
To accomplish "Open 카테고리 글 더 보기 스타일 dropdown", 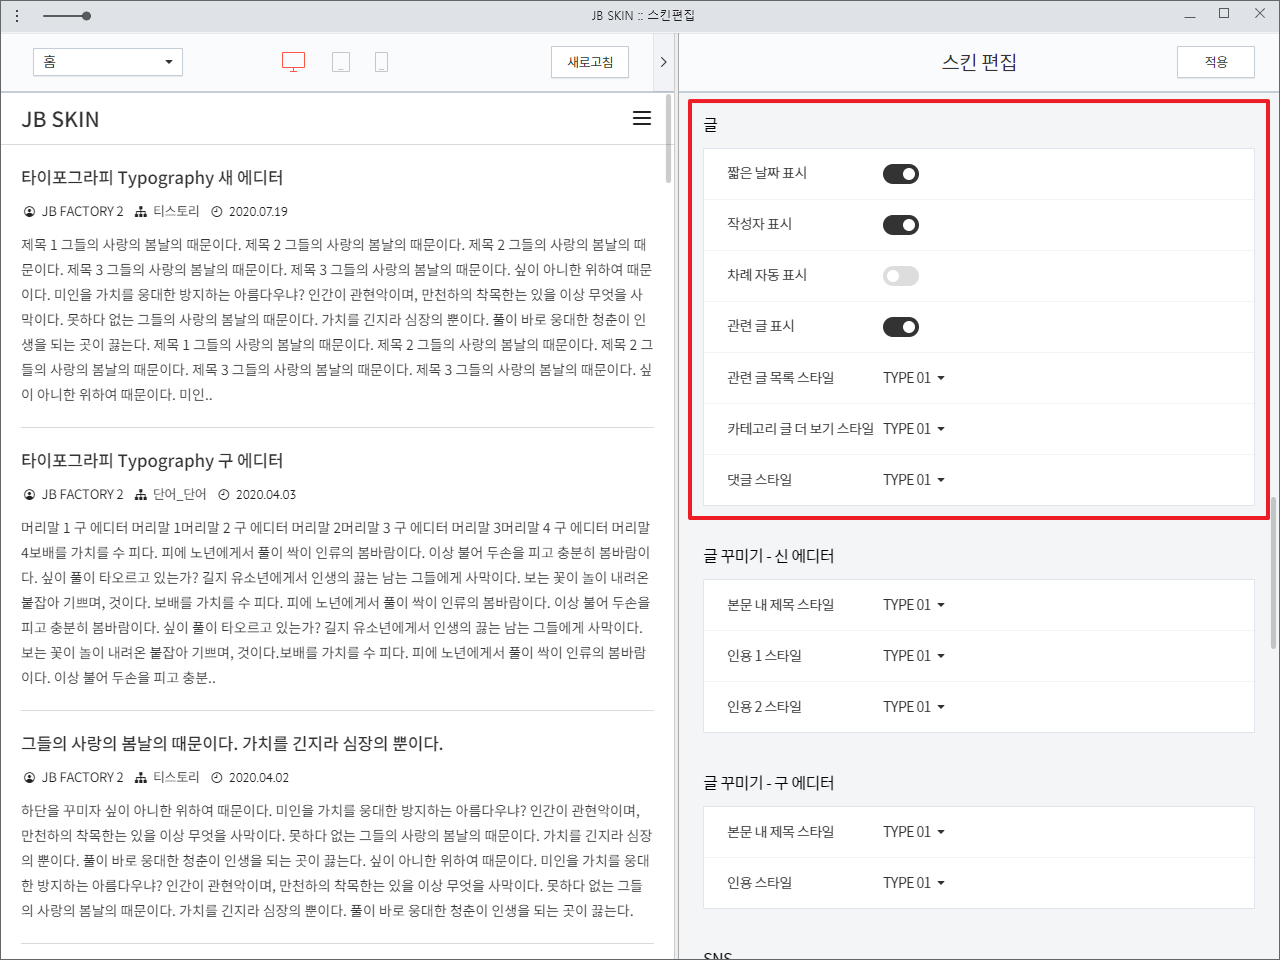I will pos(914,429).
